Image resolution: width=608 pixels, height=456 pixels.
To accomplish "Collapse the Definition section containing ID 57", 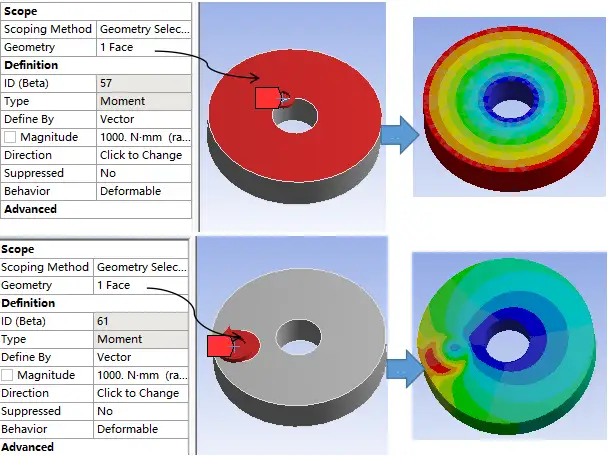I will point(96,65).
